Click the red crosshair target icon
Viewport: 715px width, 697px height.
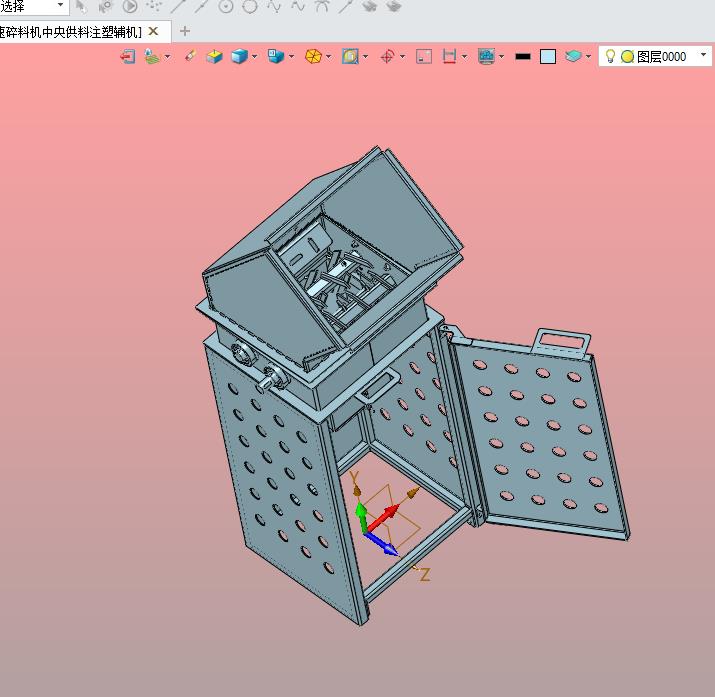[387, 57]
